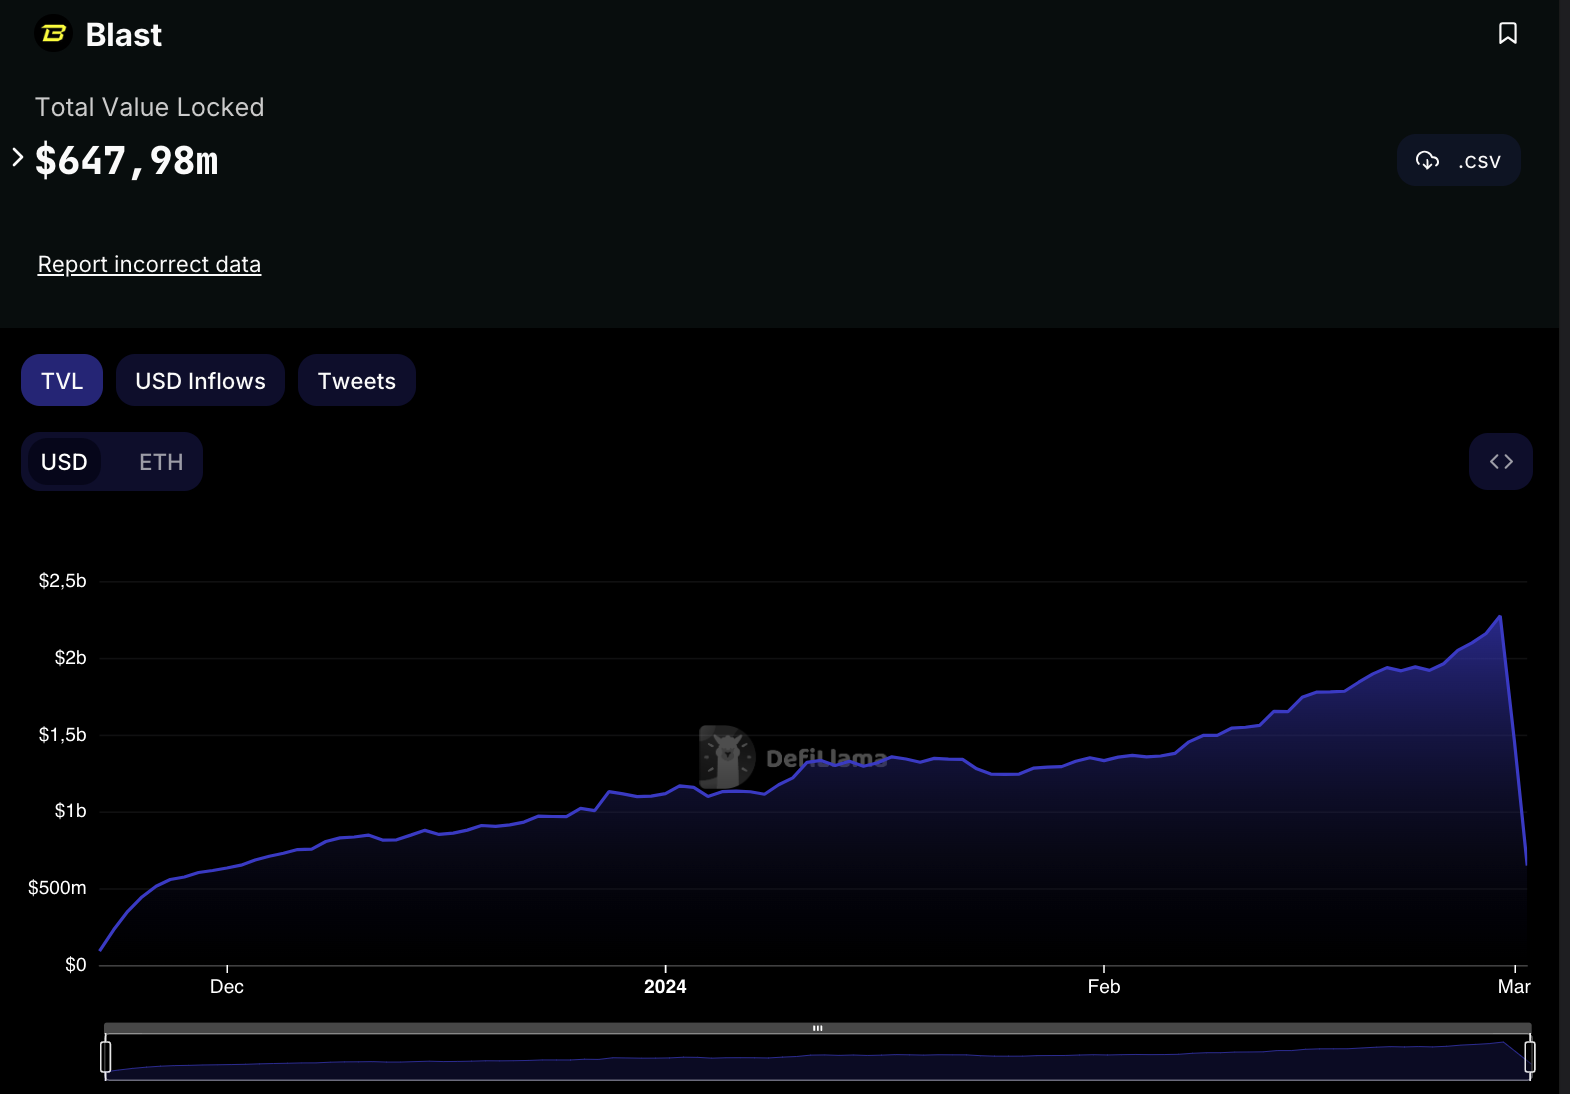Viewport: 1570px width, 1094px height.
Task: Click the mini overview chart in range selector
Action: click(x=818, y=1058)
